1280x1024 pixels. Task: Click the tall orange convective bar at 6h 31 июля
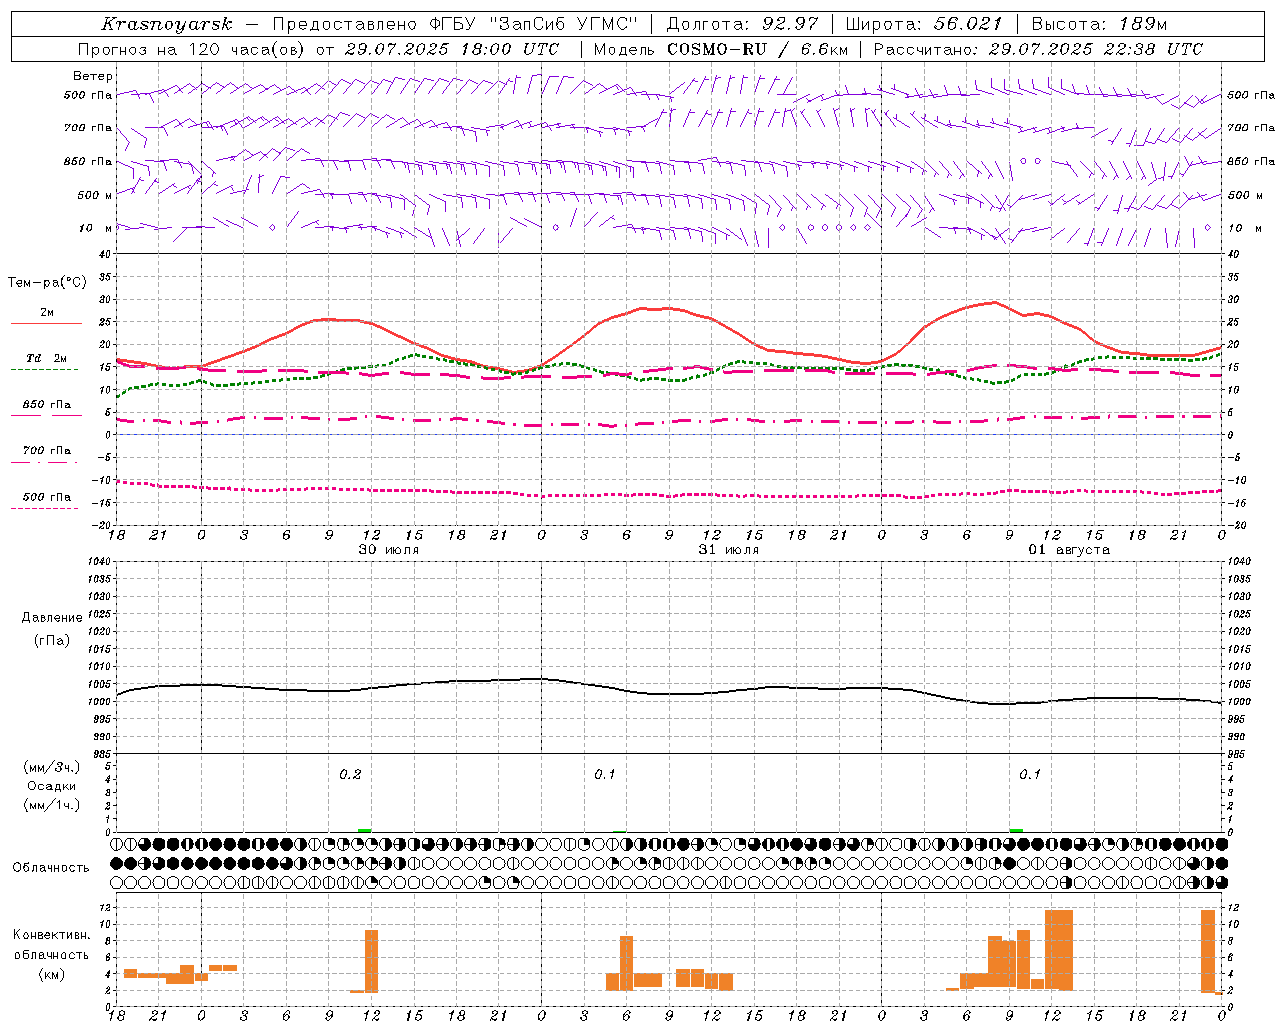coord(626,963)
